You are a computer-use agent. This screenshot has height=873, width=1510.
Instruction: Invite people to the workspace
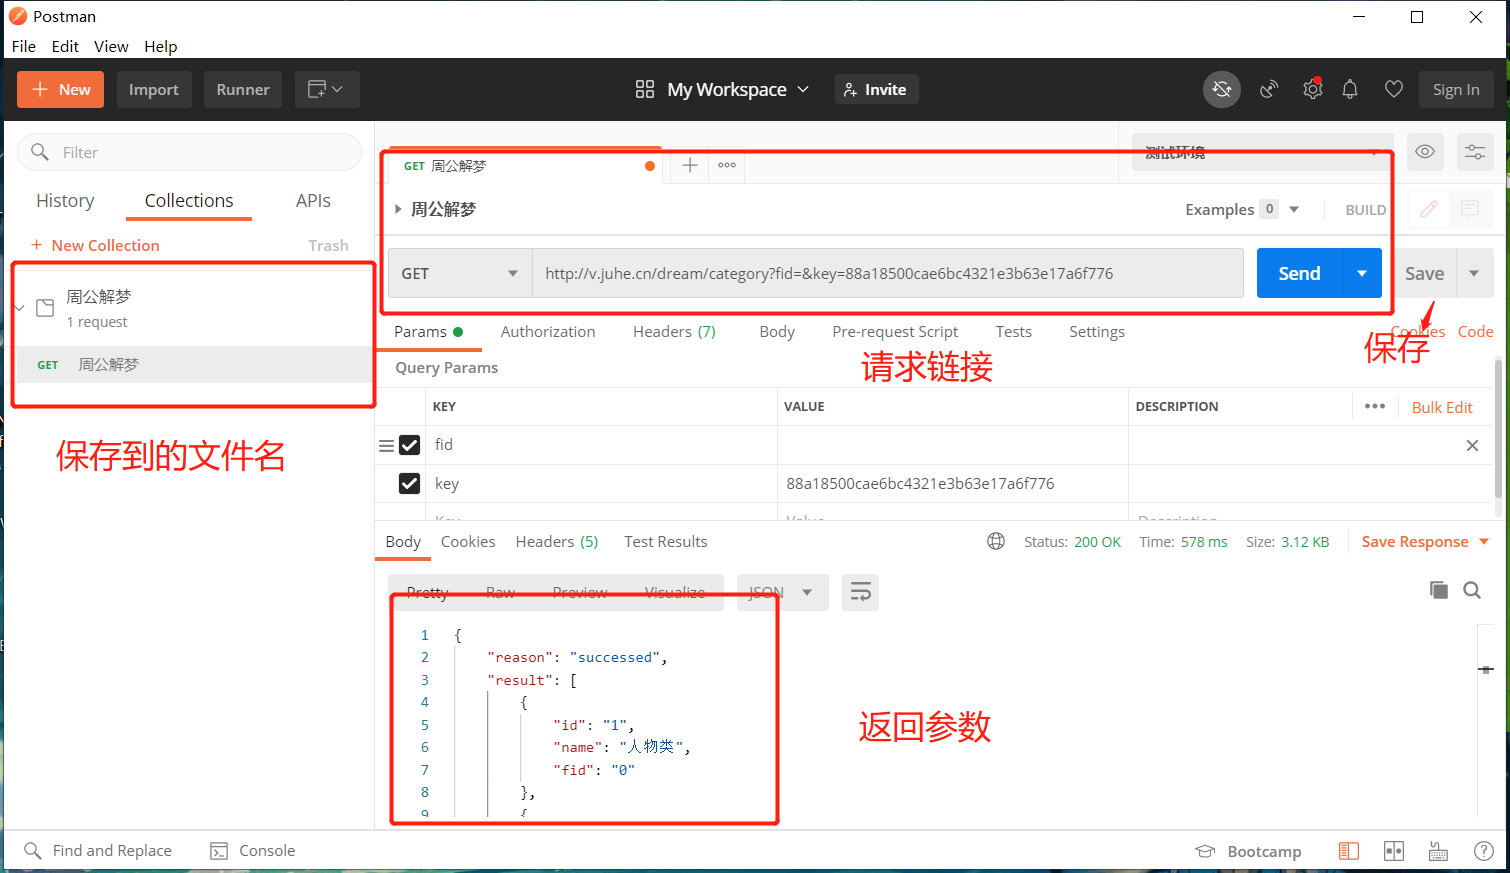click(876, 89)
